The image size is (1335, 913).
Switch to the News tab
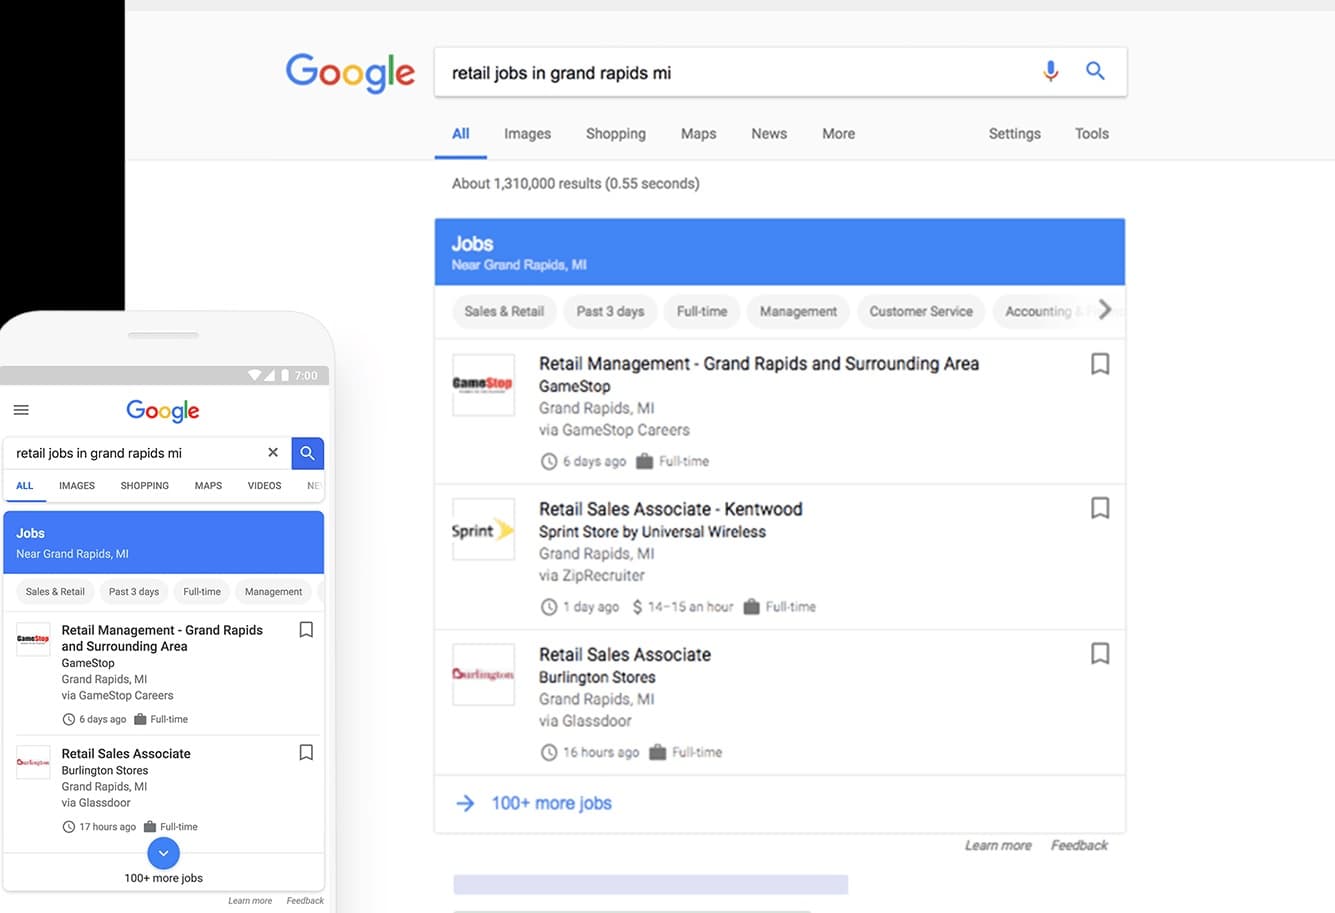click(769, 134)
